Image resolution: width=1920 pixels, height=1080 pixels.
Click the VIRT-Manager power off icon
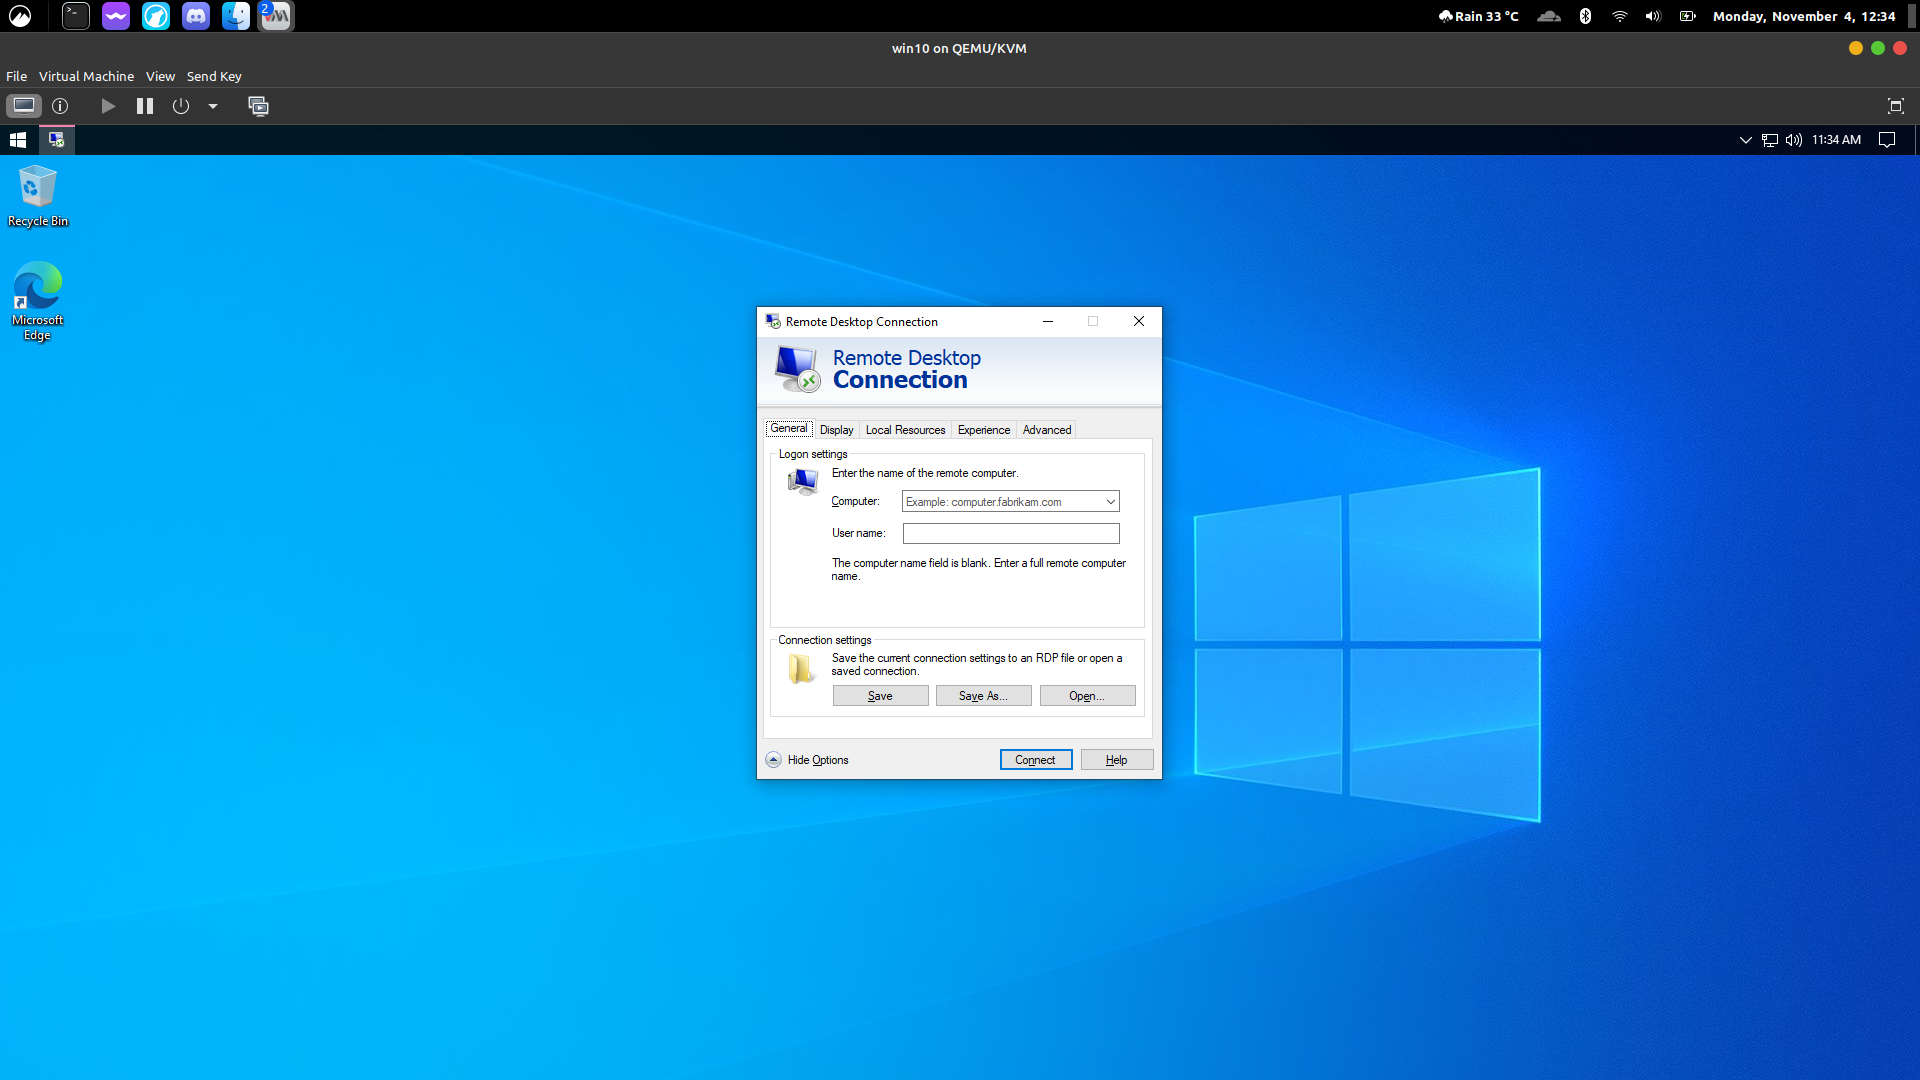click(182, 105)
